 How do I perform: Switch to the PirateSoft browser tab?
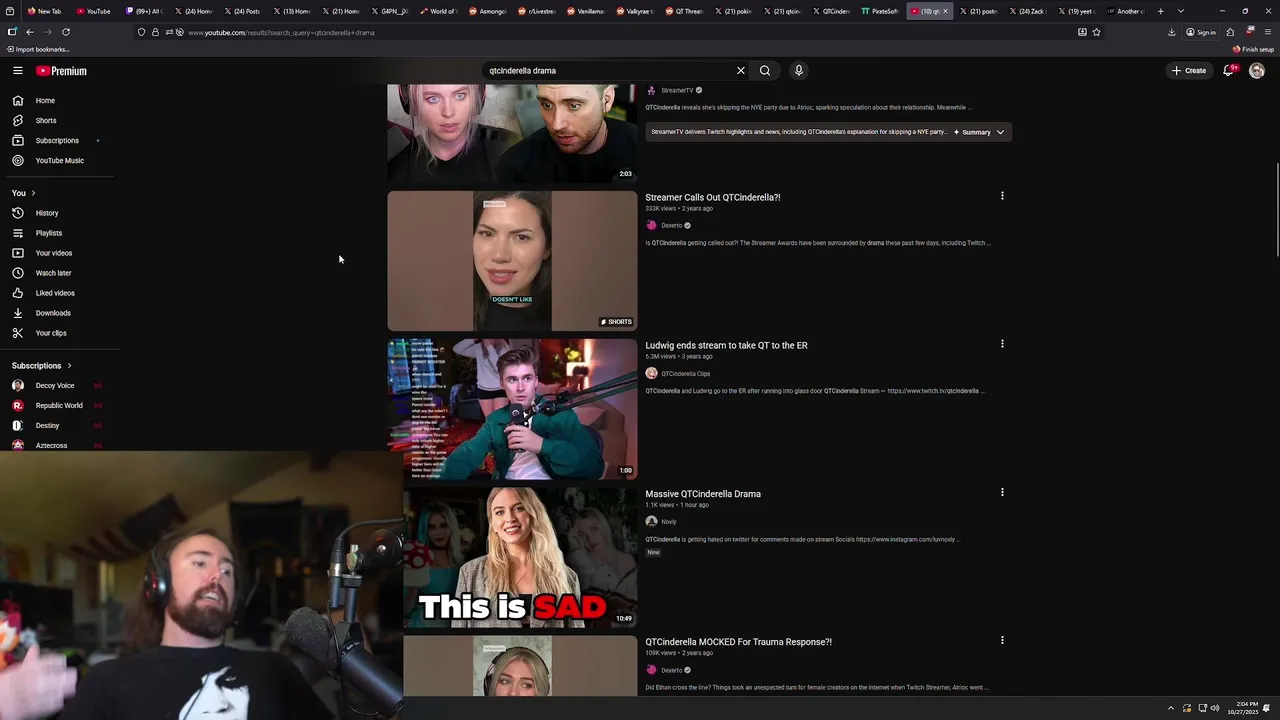coord(880,11)
